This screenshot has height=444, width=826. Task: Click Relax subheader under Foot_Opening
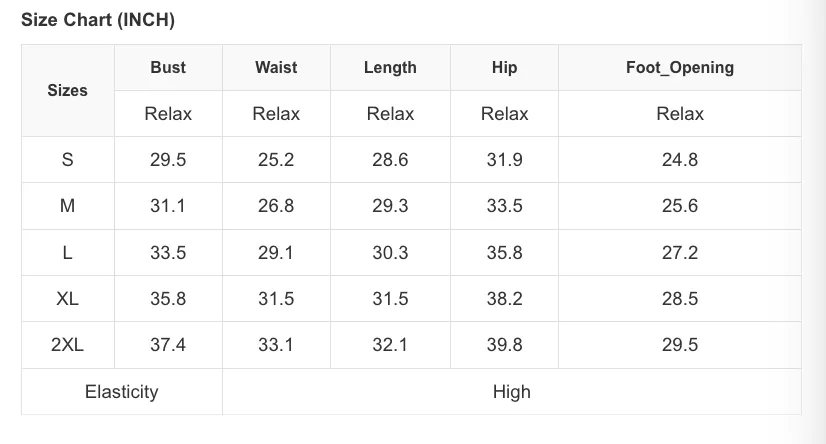[x=680, y=114]
